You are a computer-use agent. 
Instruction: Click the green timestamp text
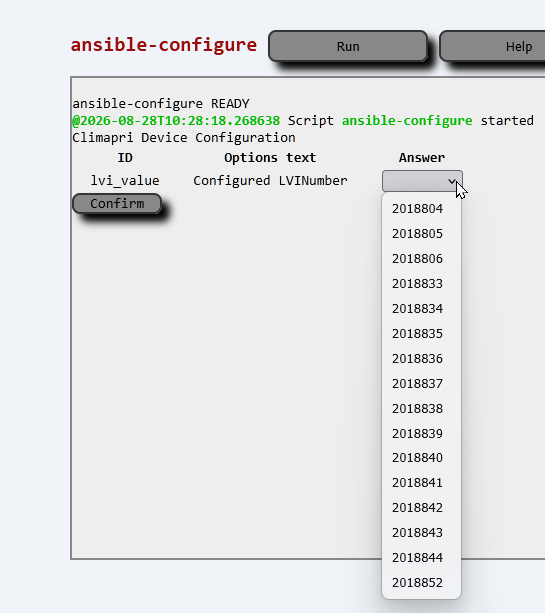pos(176,120)
